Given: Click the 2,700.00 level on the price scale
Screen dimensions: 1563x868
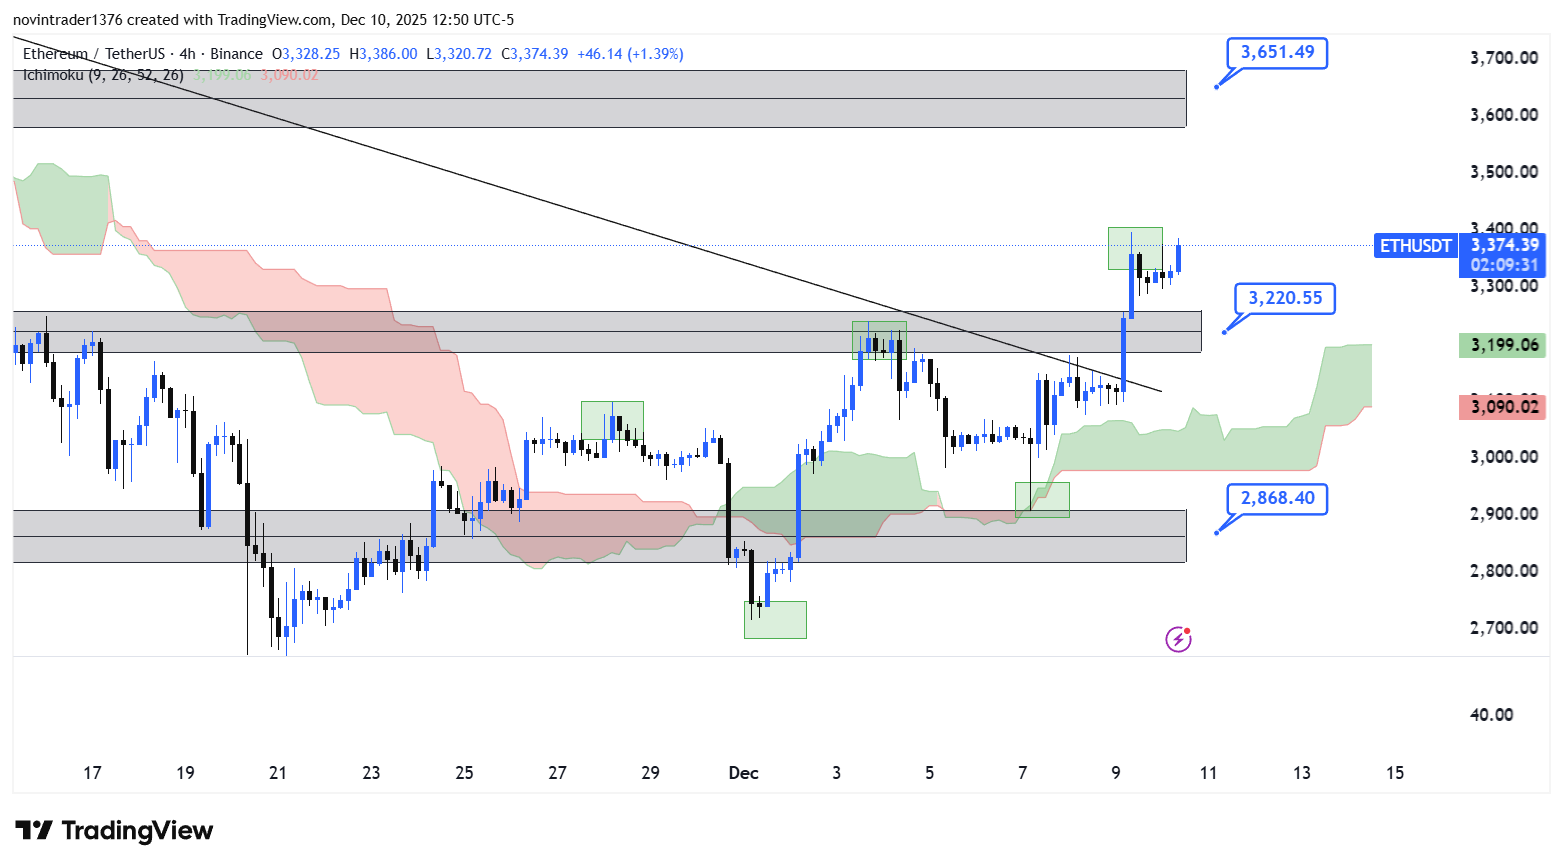Looking at the screenshot, I should (1503, 628).
